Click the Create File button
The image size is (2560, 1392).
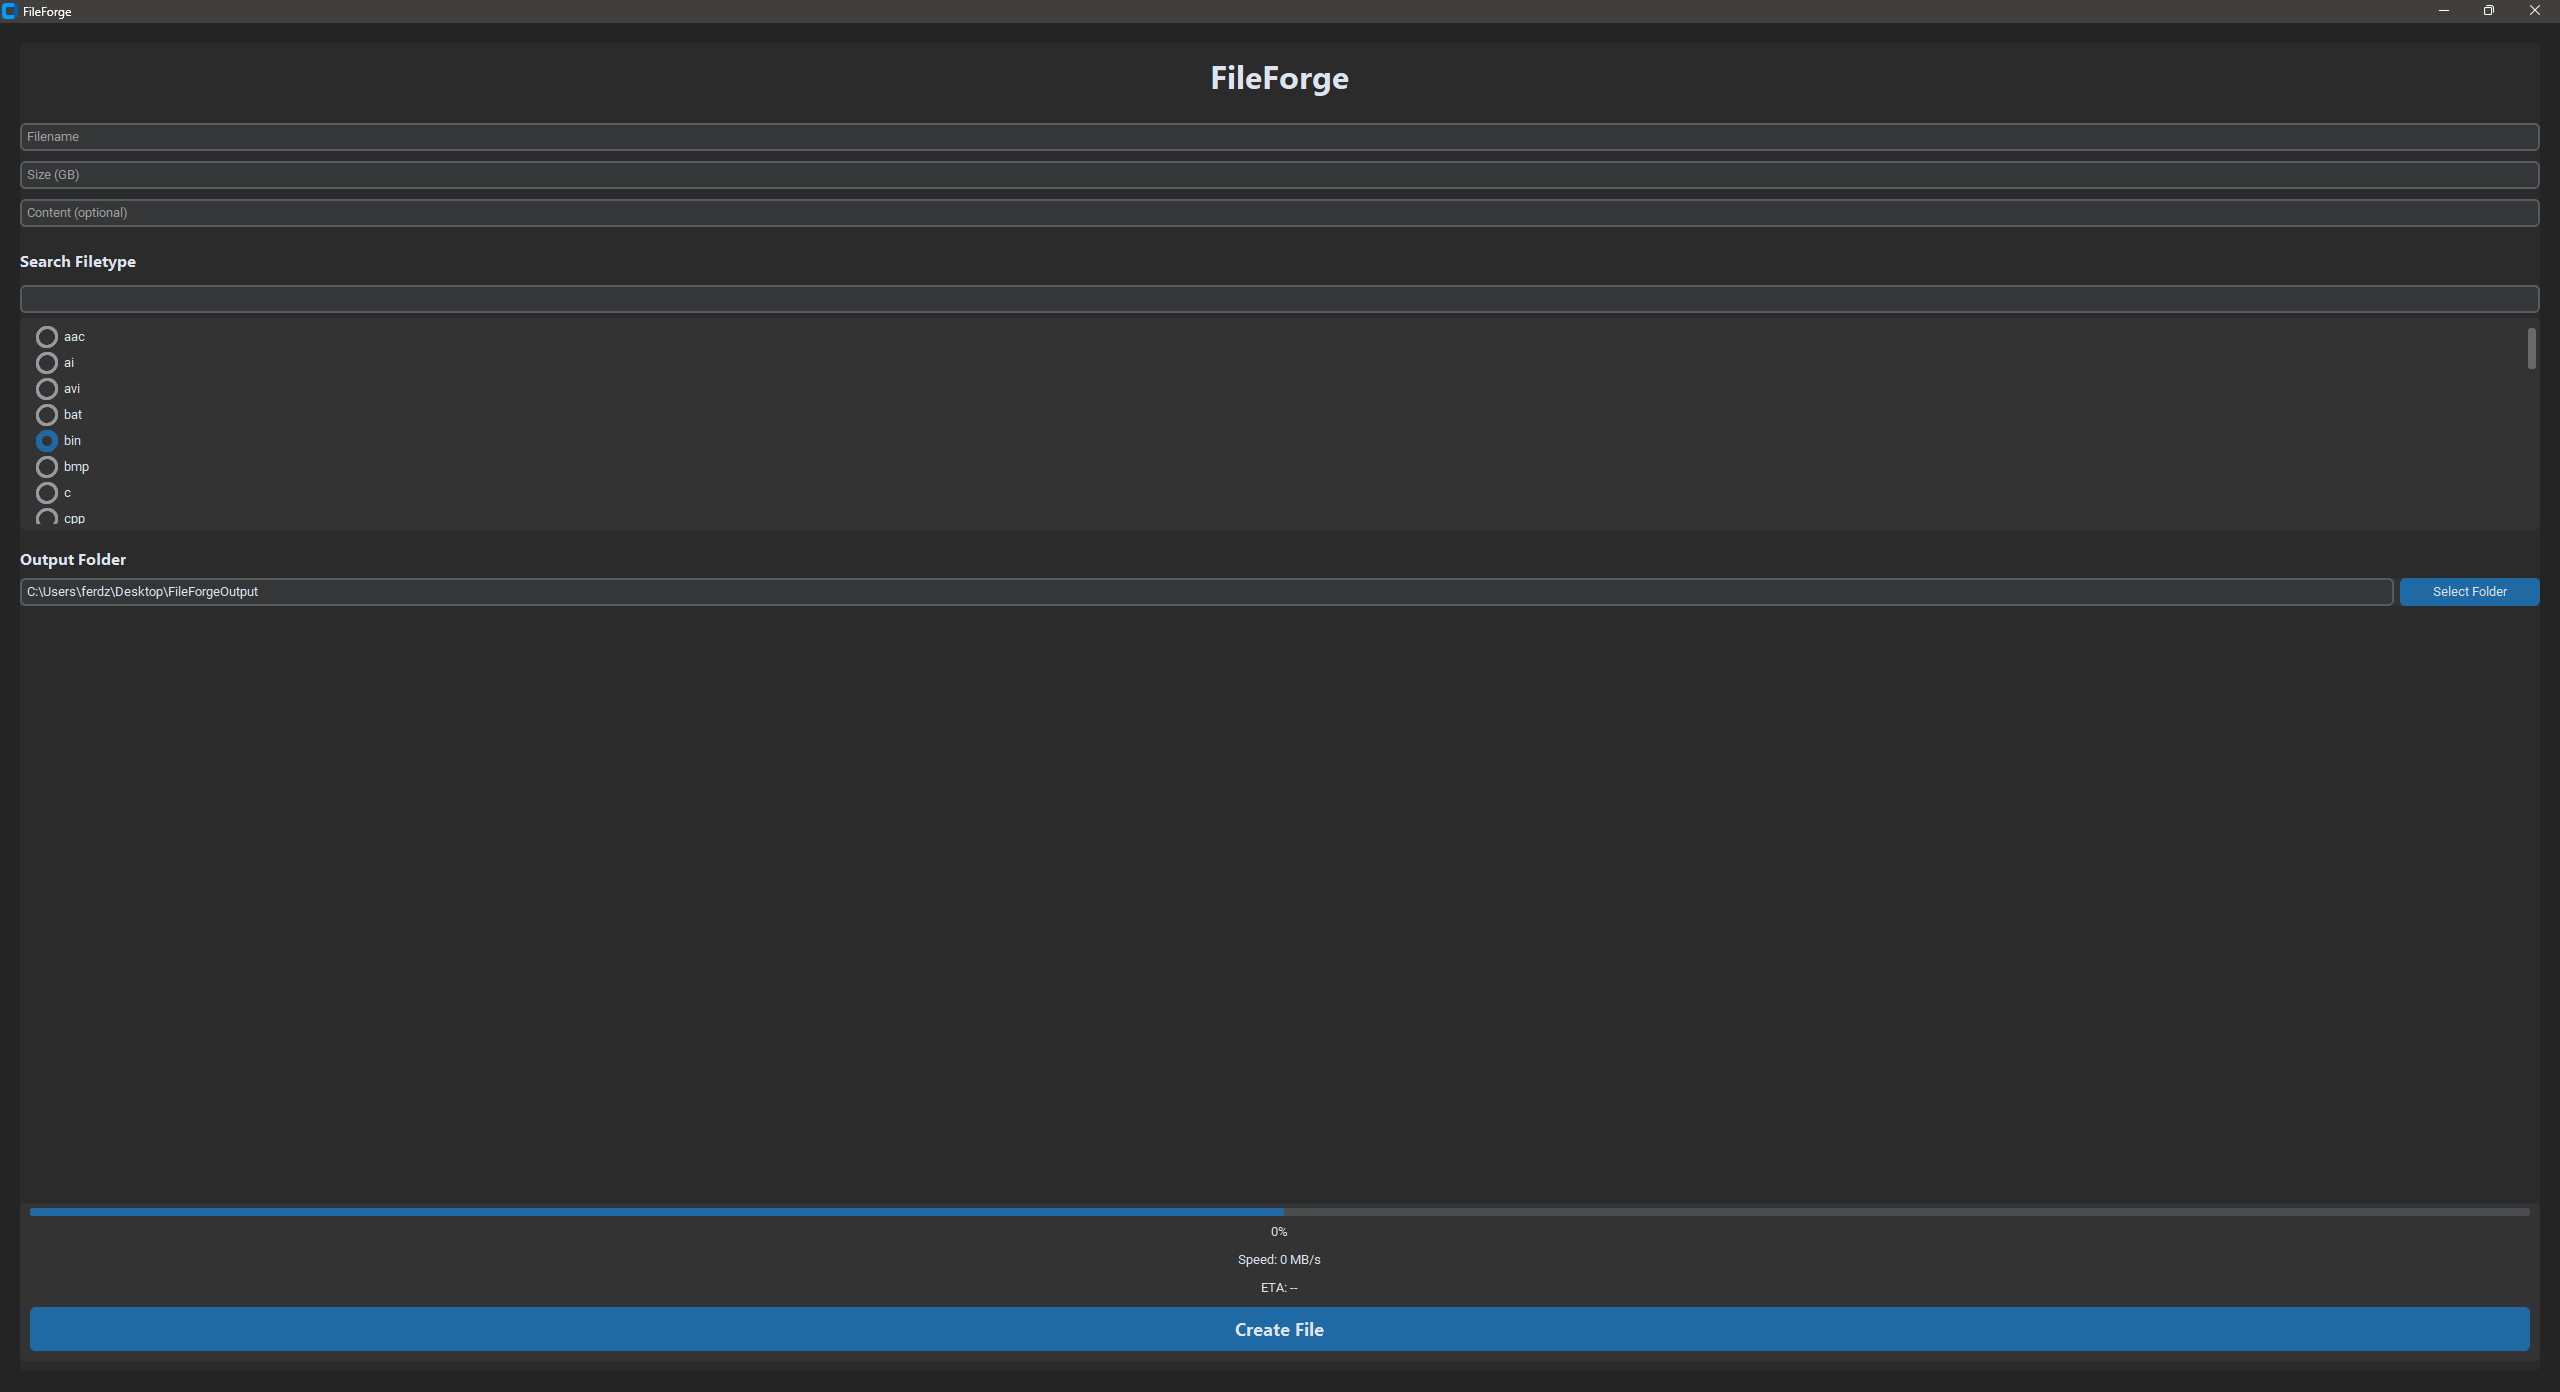[x=1279, y=1329]
